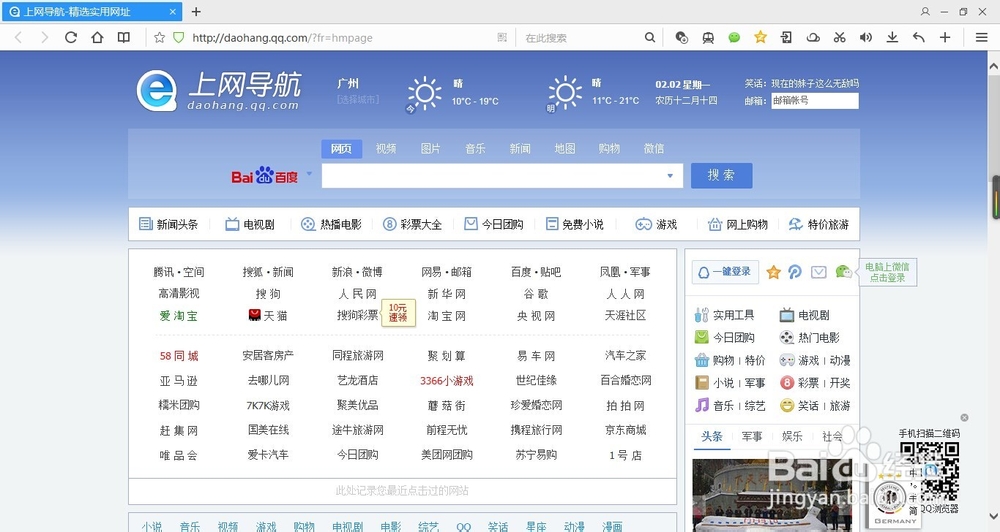The height and width of the screenshot is (532, 1000).
Task: Switch to the 军事 news tab
Action: coord(752,436)
